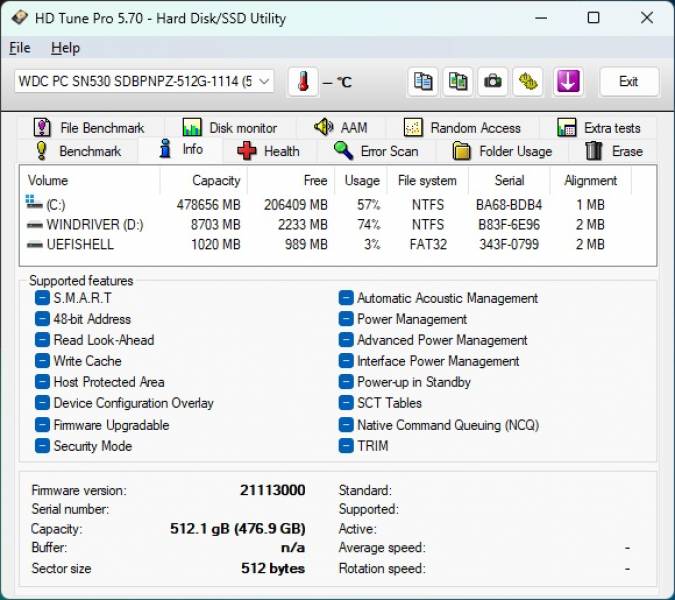Image resolution: width=675 pixels, height=600 pixels.
Task: Toggle the Automatic Acoustic Management checkbox
Action: click(346, 298)
